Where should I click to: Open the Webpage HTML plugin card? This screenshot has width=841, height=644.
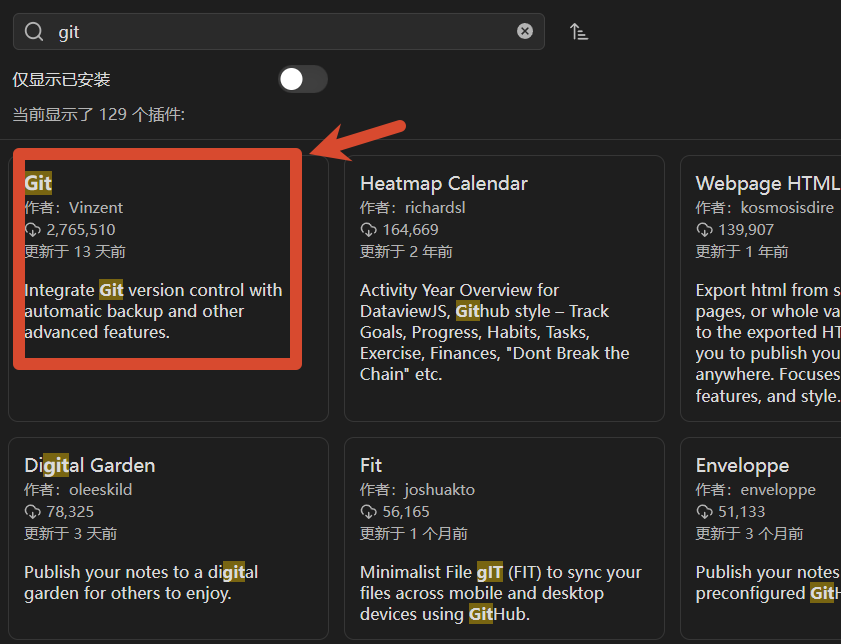tap(761, 288)
